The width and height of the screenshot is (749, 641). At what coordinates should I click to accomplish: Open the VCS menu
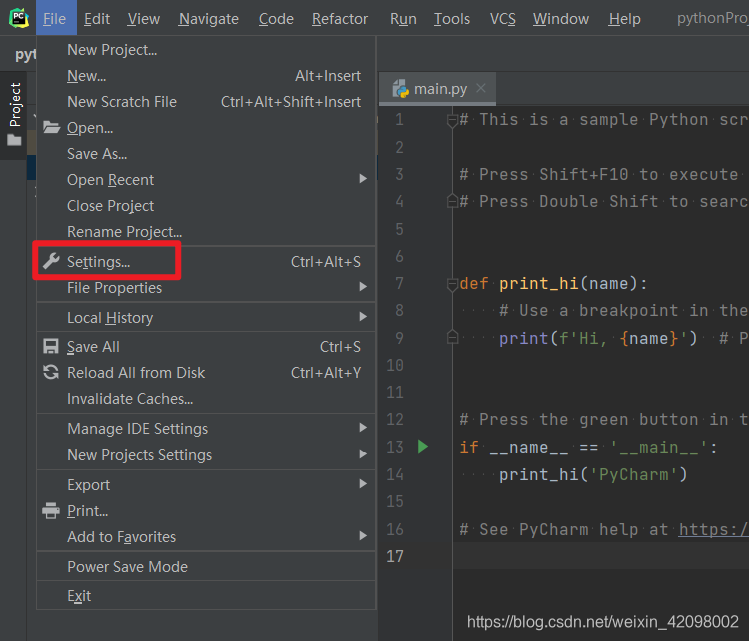(503, 19)
